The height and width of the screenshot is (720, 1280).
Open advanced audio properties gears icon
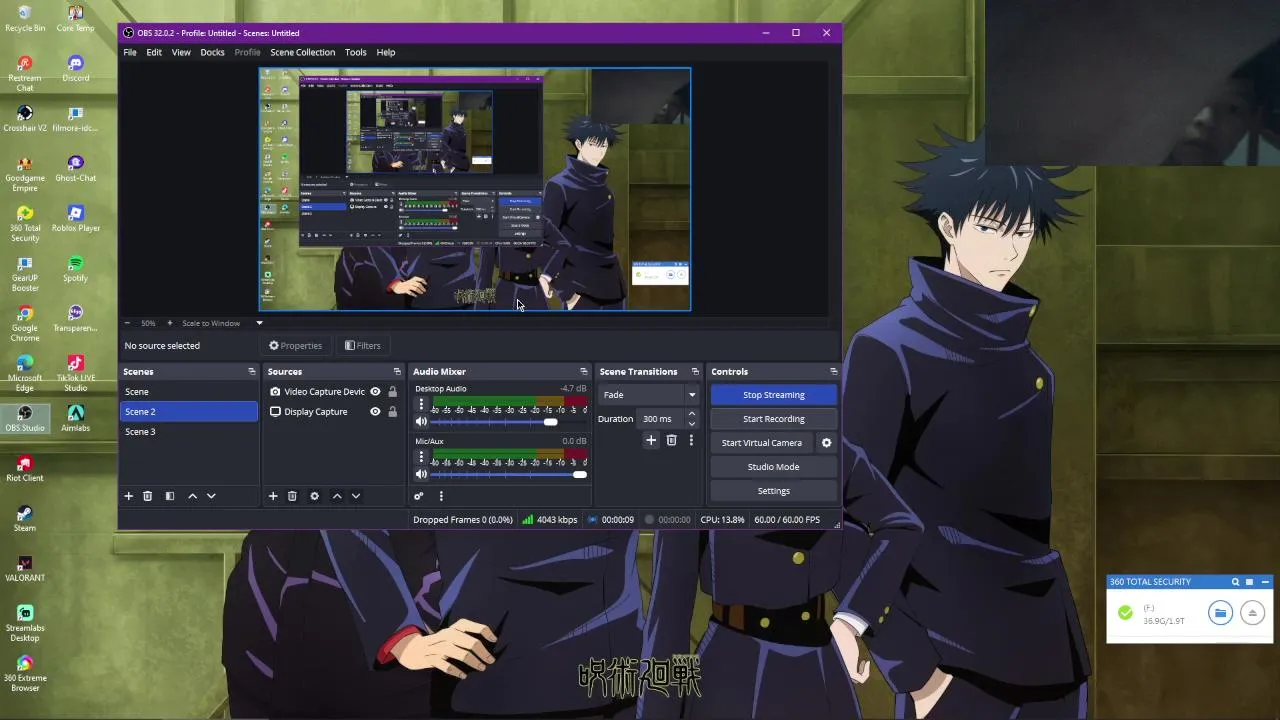pyautogui.click(x=419, y=496)
